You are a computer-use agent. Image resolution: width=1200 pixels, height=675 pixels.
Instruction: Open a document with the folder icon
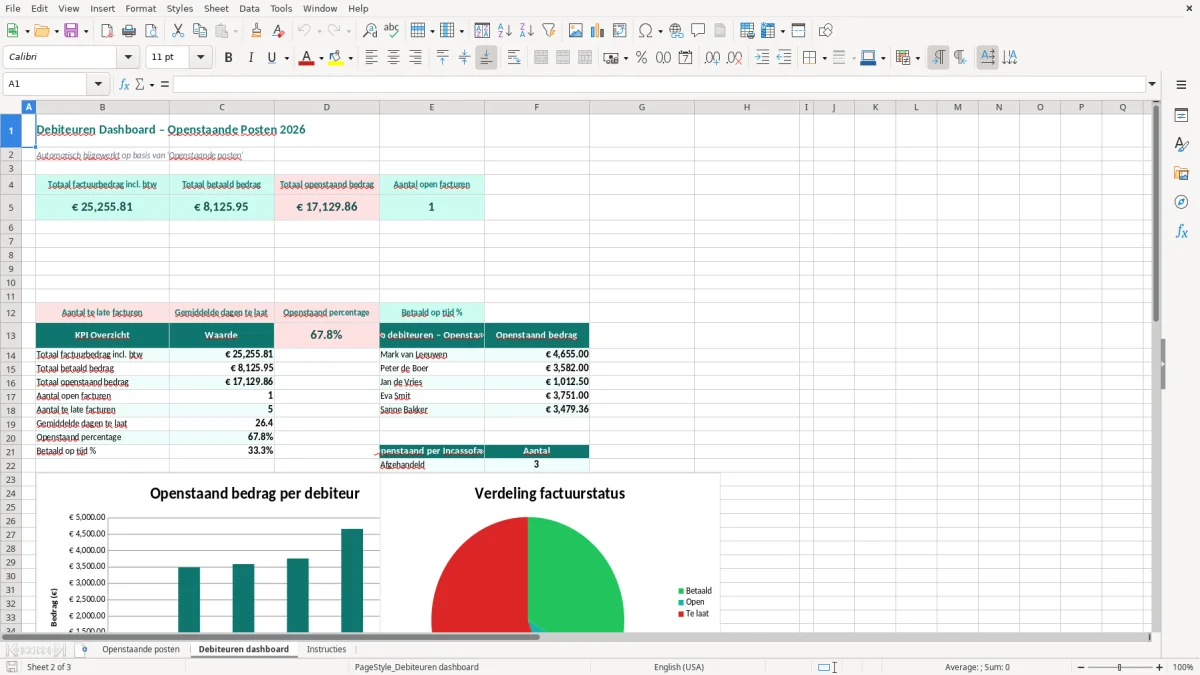point(41,31)
